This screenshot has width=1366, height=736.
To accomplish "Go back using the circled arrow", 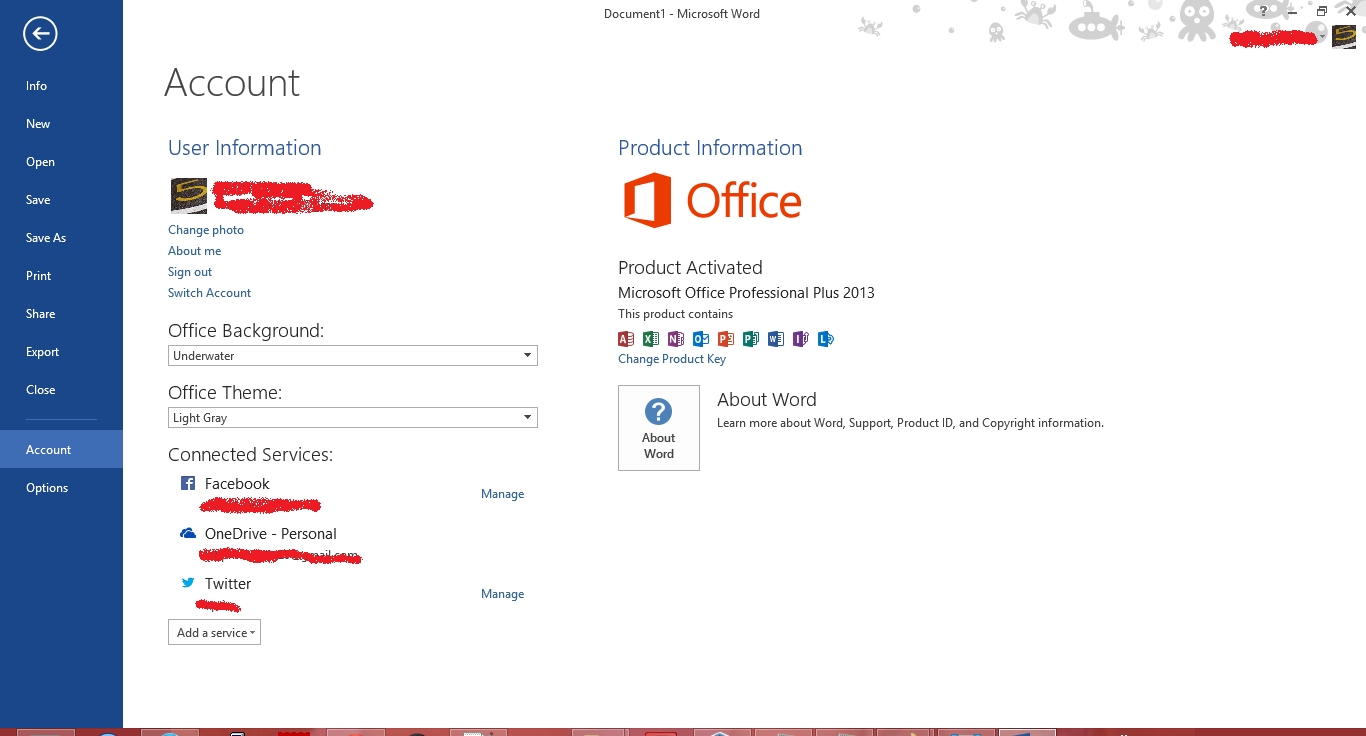I will (x=40, y=35).
